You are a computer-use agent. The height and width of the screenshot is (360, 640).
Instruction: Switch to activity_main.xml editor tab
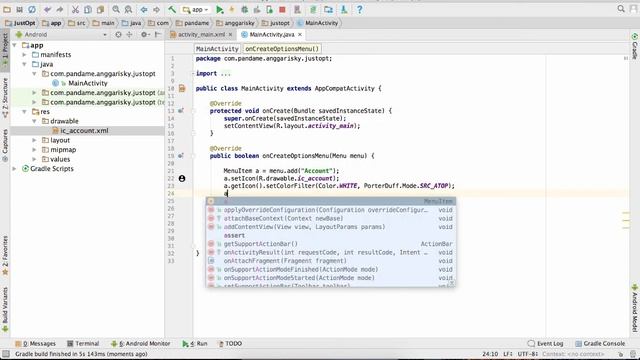coord(201,35)
